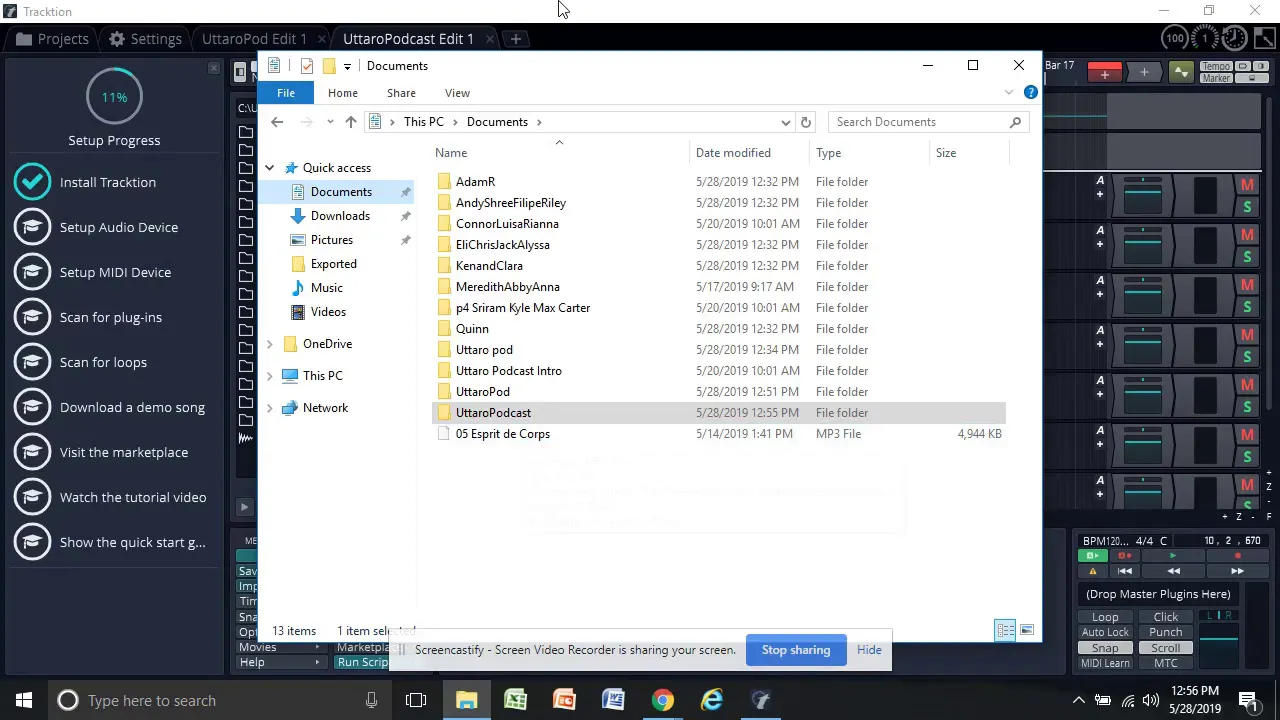The height and width of the screenshot is (720, 1280).
Task: Toggle the Click metronome button
Action: (x=1165, y=617)
